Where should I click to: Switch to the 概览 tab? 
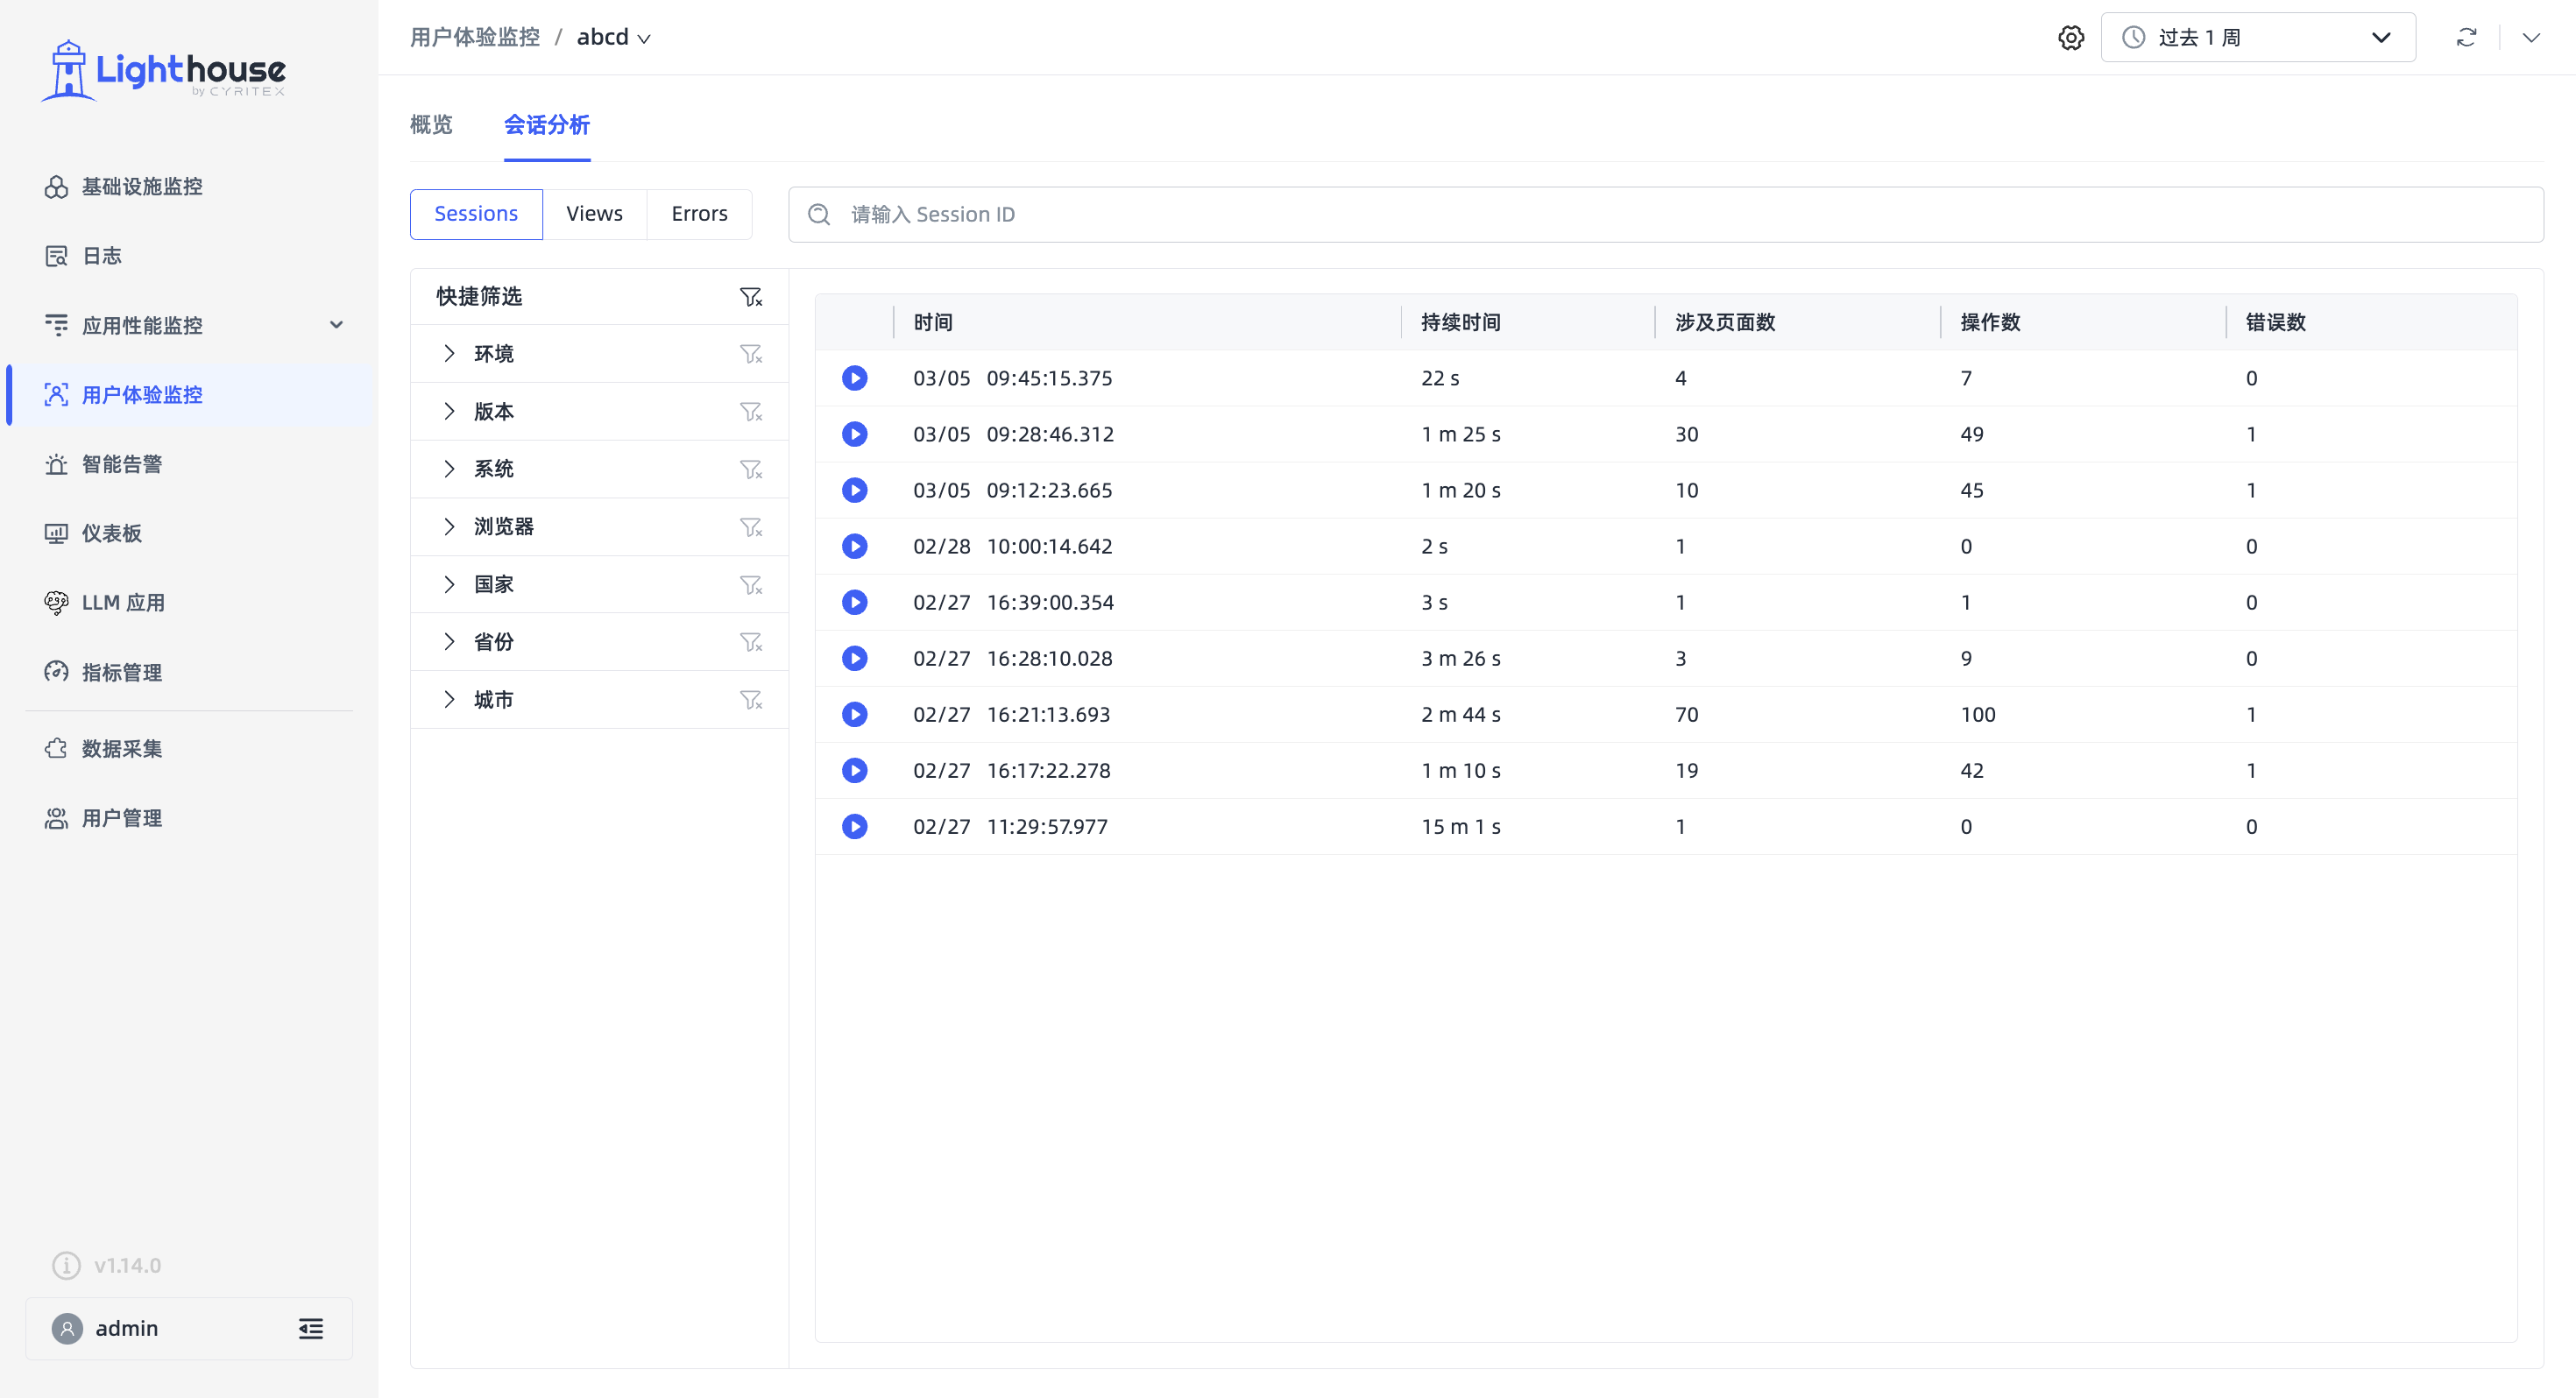click(x=431, y=125)
